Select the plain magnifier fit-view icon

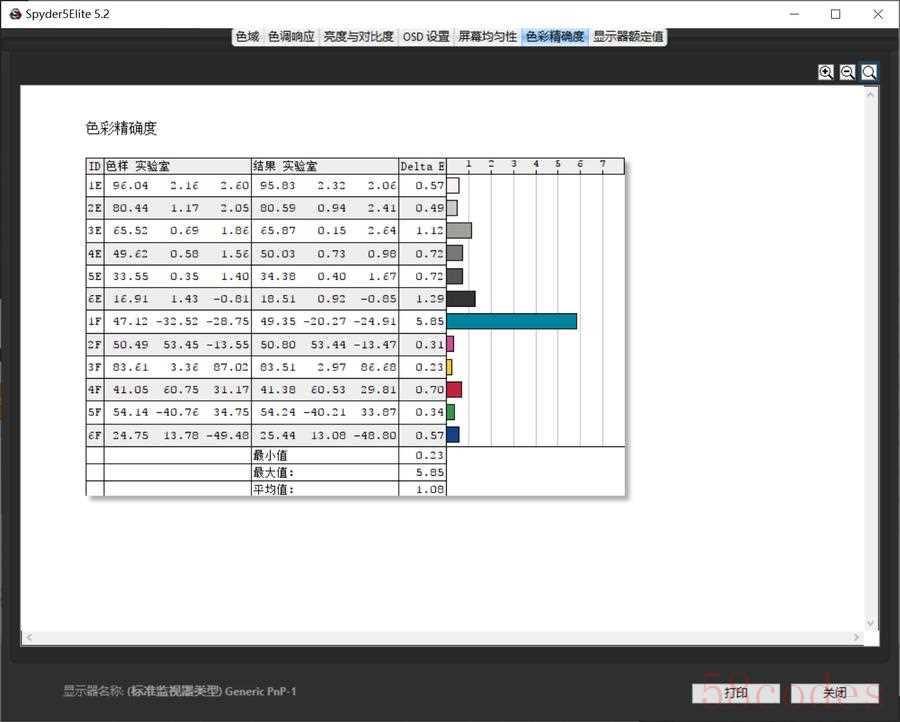coord(869,72)
